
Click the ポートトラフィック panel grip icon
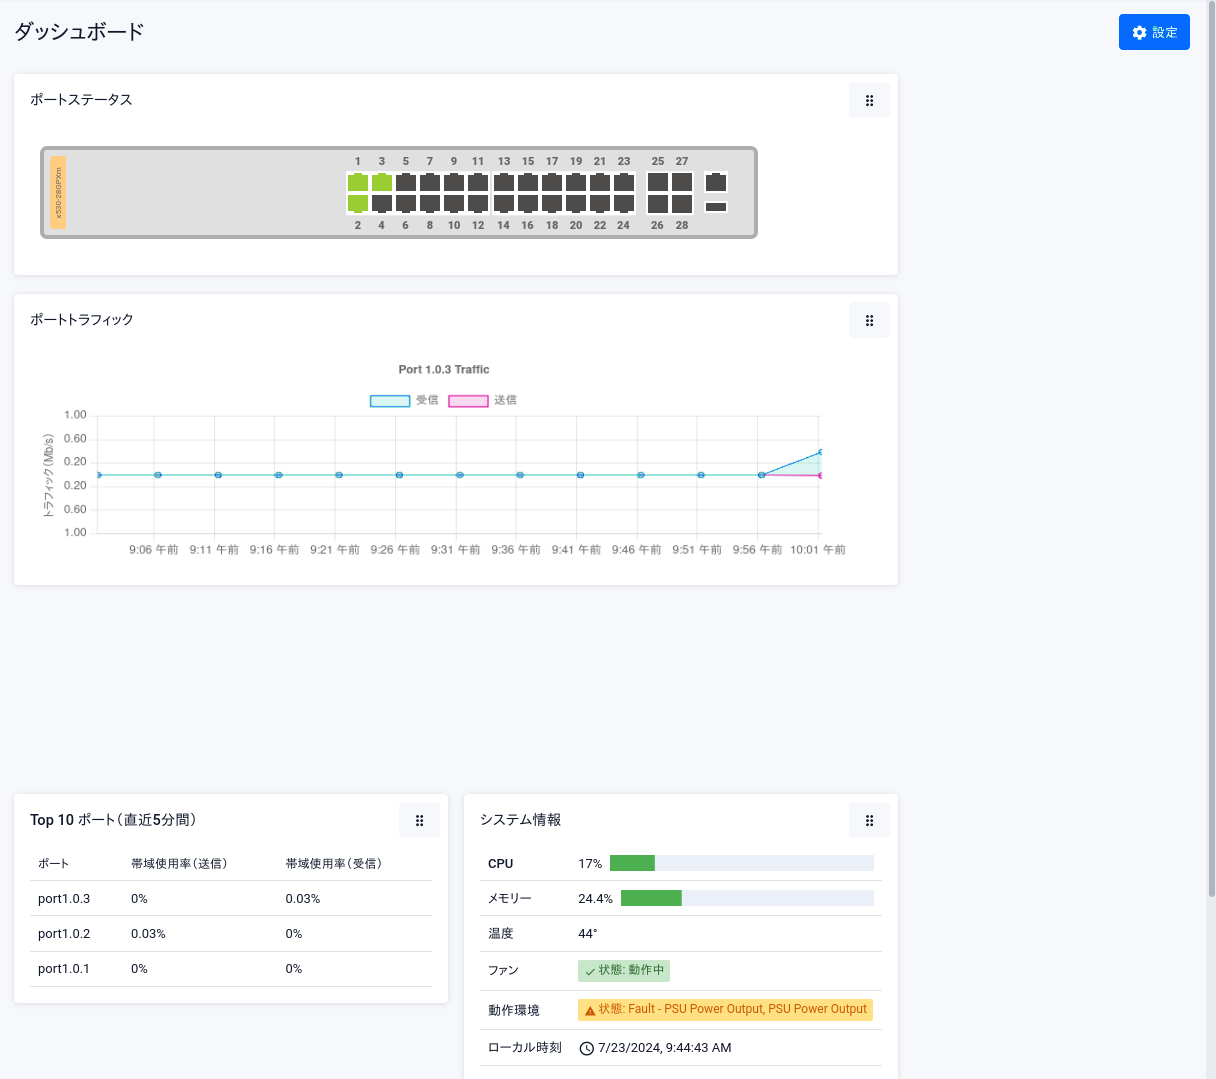(x=869, y=321)
